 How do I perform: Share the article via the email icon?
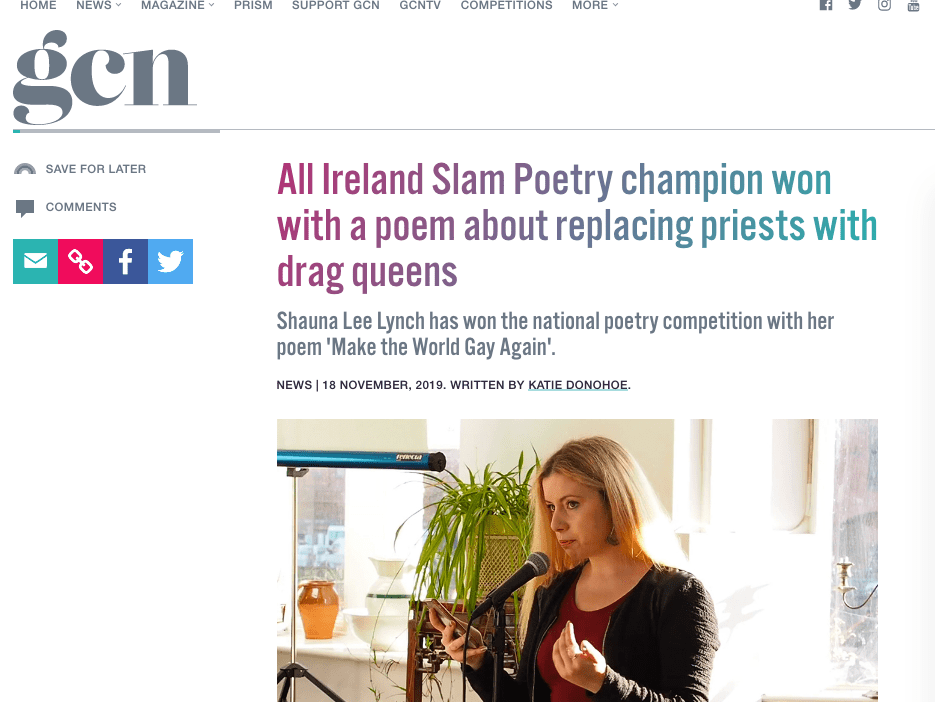coord(35,261)
